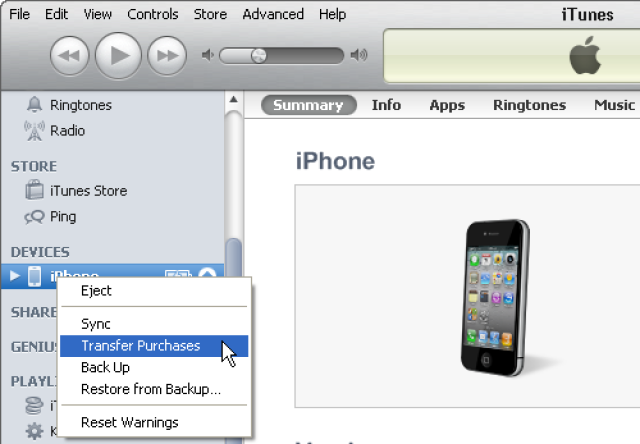The image size is (640, 444).
Task: Click the gear playlist icon in sidebar
Action: (x=34, y=431)
